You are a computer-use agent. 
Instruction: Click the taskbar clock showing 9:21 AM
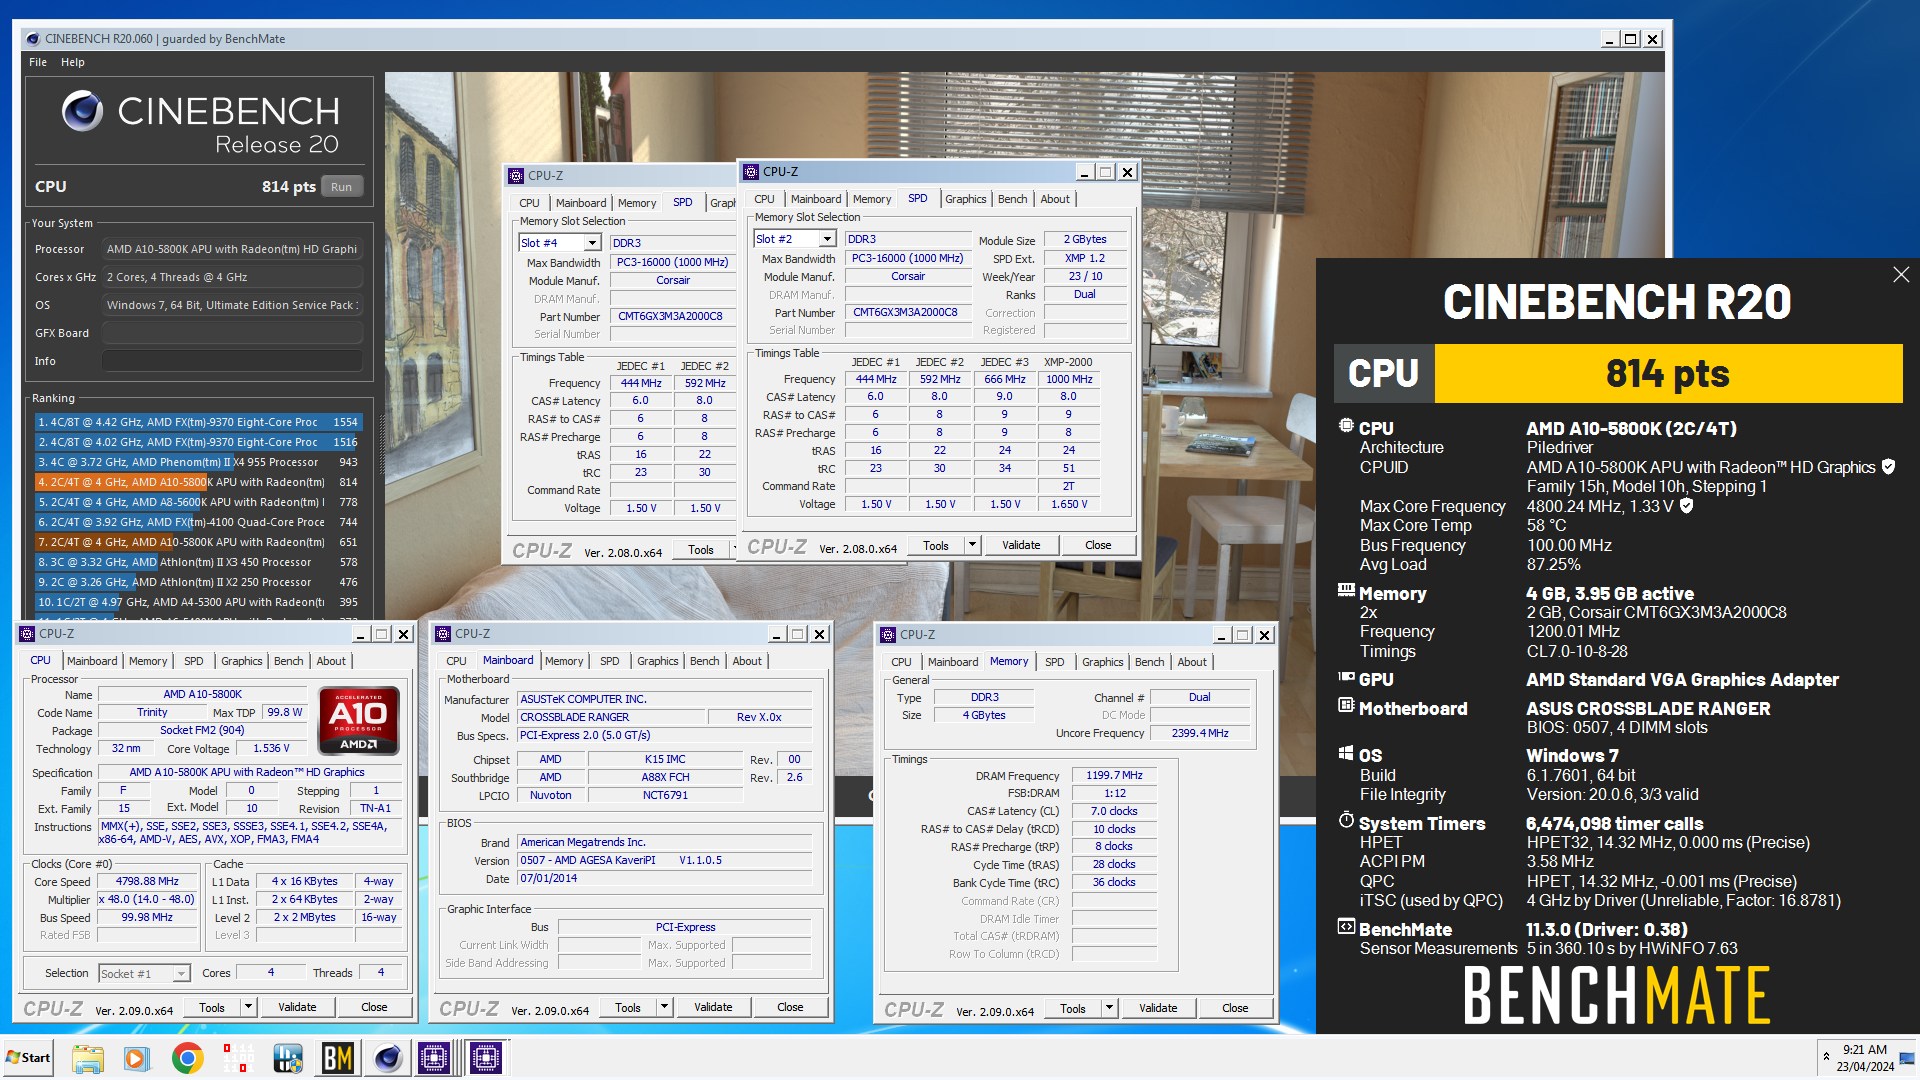pyautogui.click(x=1865, y=1058)
